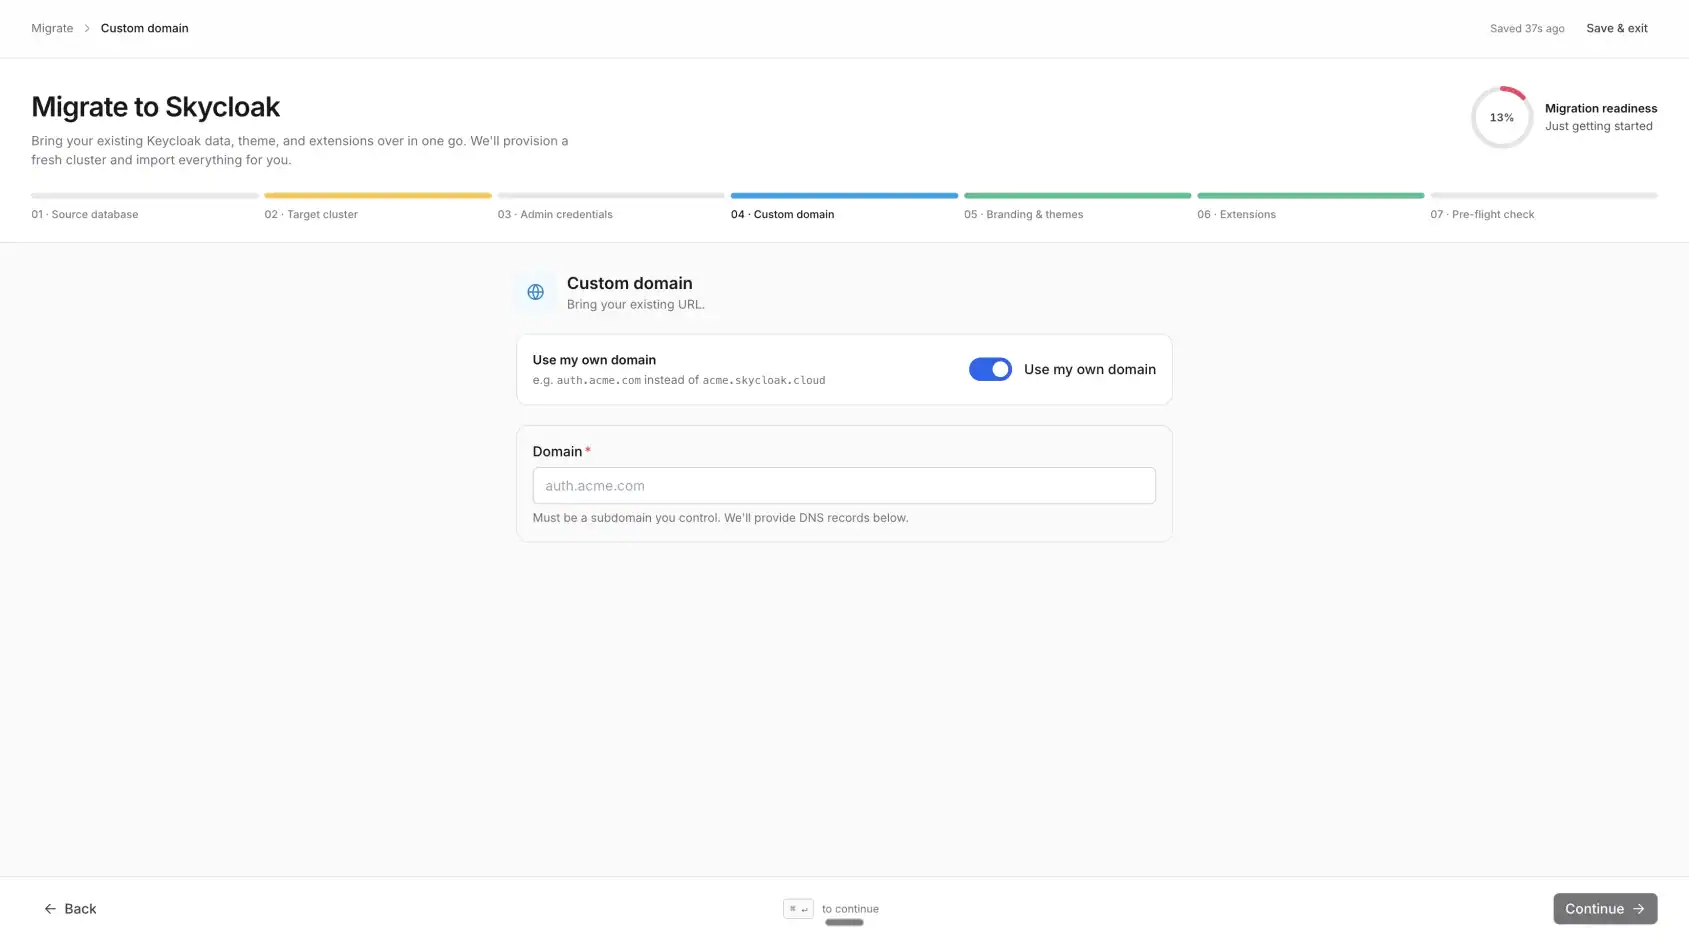Click the Custom domain breadcrumb text
1689x940 pixels.
pyautogui.click(x=144, y=28)
